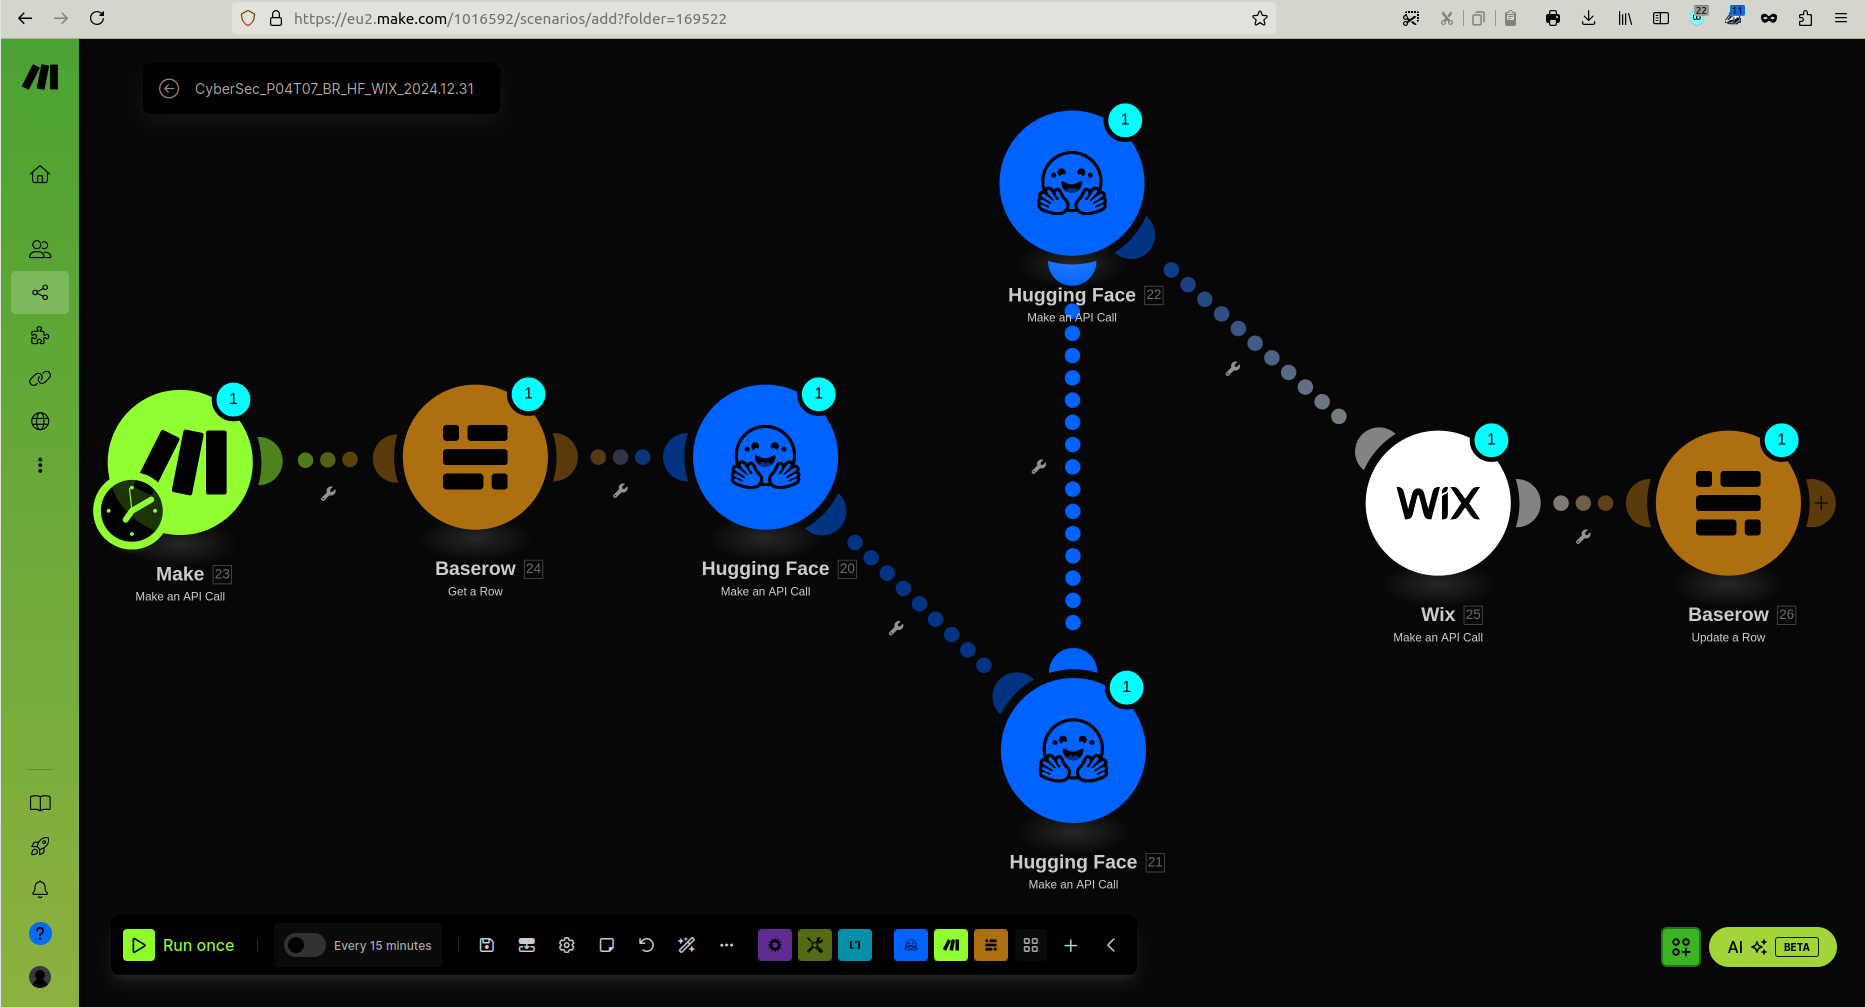The image size is (1865, 1007).
Task: Open the Notes sticky-note icon
Action: tap(607, 945)
